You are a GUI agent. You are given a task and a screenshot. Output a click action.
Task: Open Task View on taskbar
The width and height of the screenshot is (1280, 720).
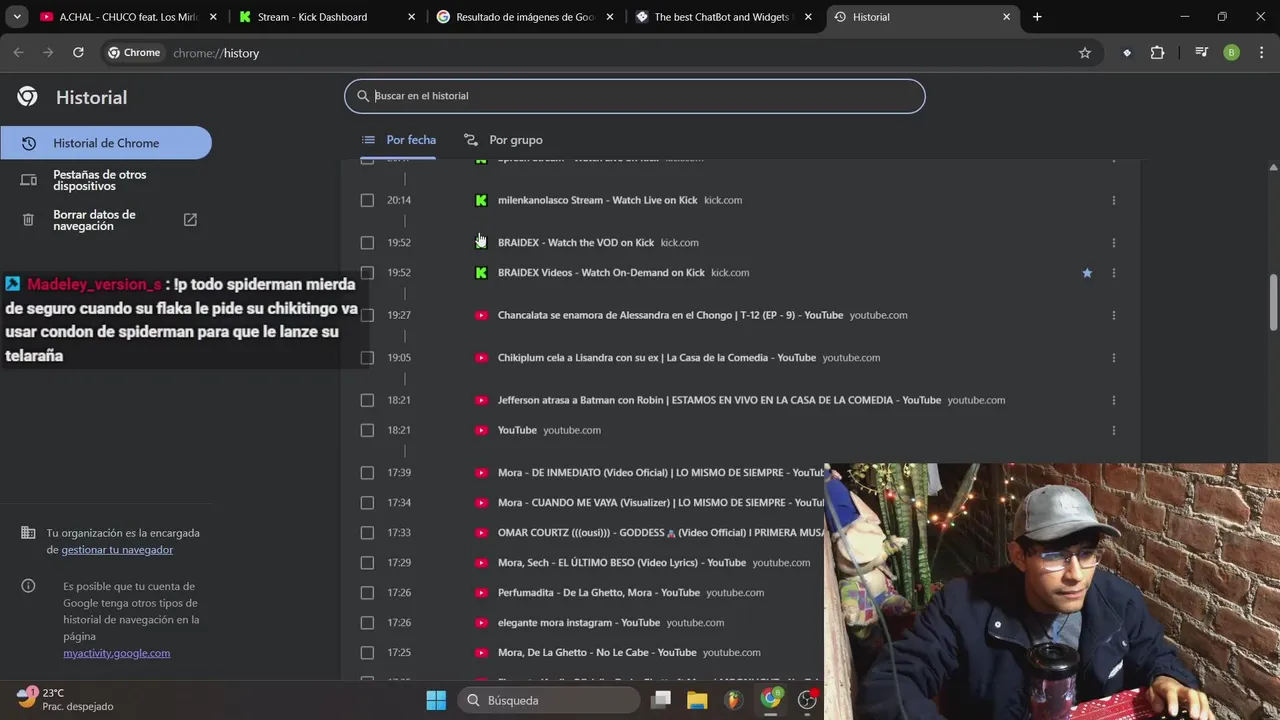point(661,700)
